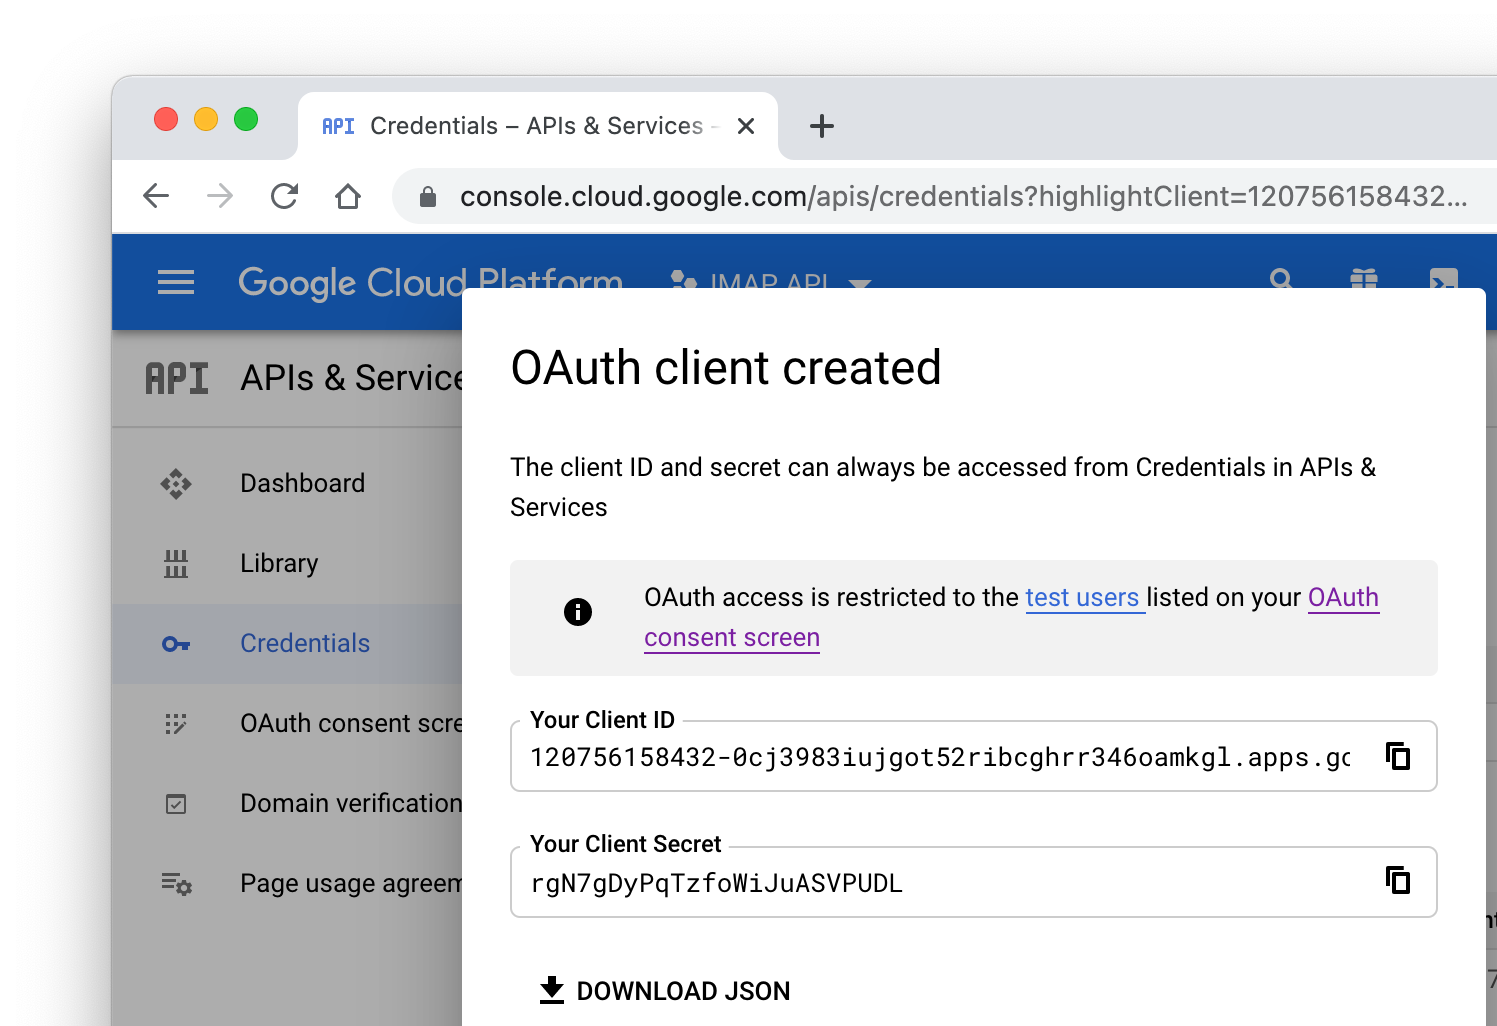Open OAuth consent screen sidebar item
Viewport: 1497px width, 1026px height.
(x=288, y=723)
